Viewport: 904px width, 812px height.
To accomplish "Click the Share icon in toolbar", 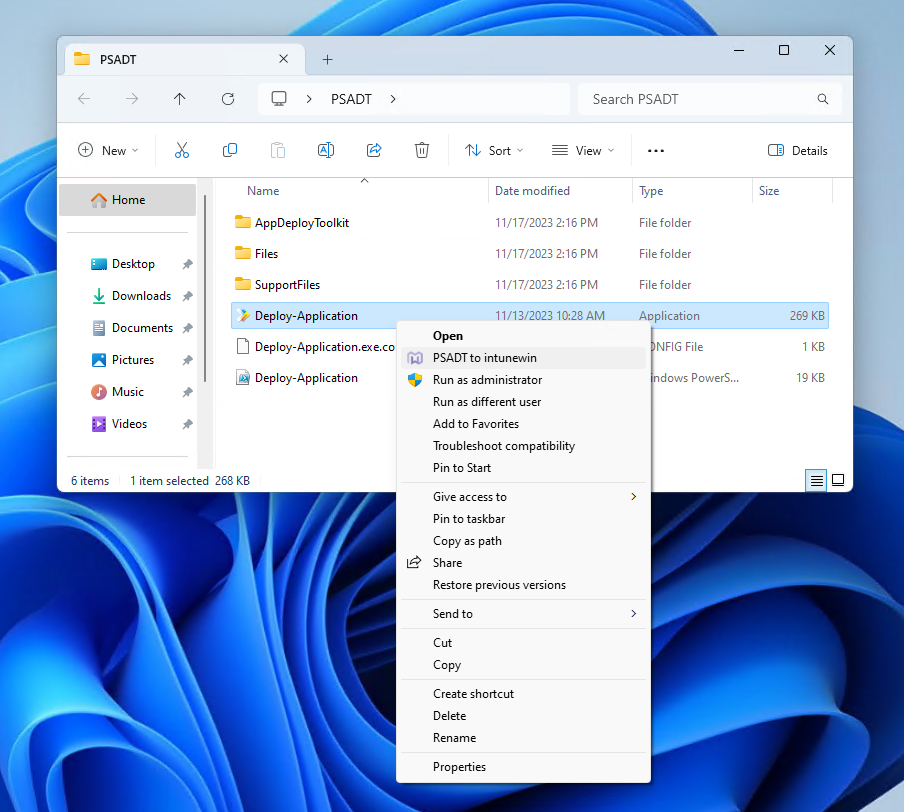I will (x=374, y=151).
